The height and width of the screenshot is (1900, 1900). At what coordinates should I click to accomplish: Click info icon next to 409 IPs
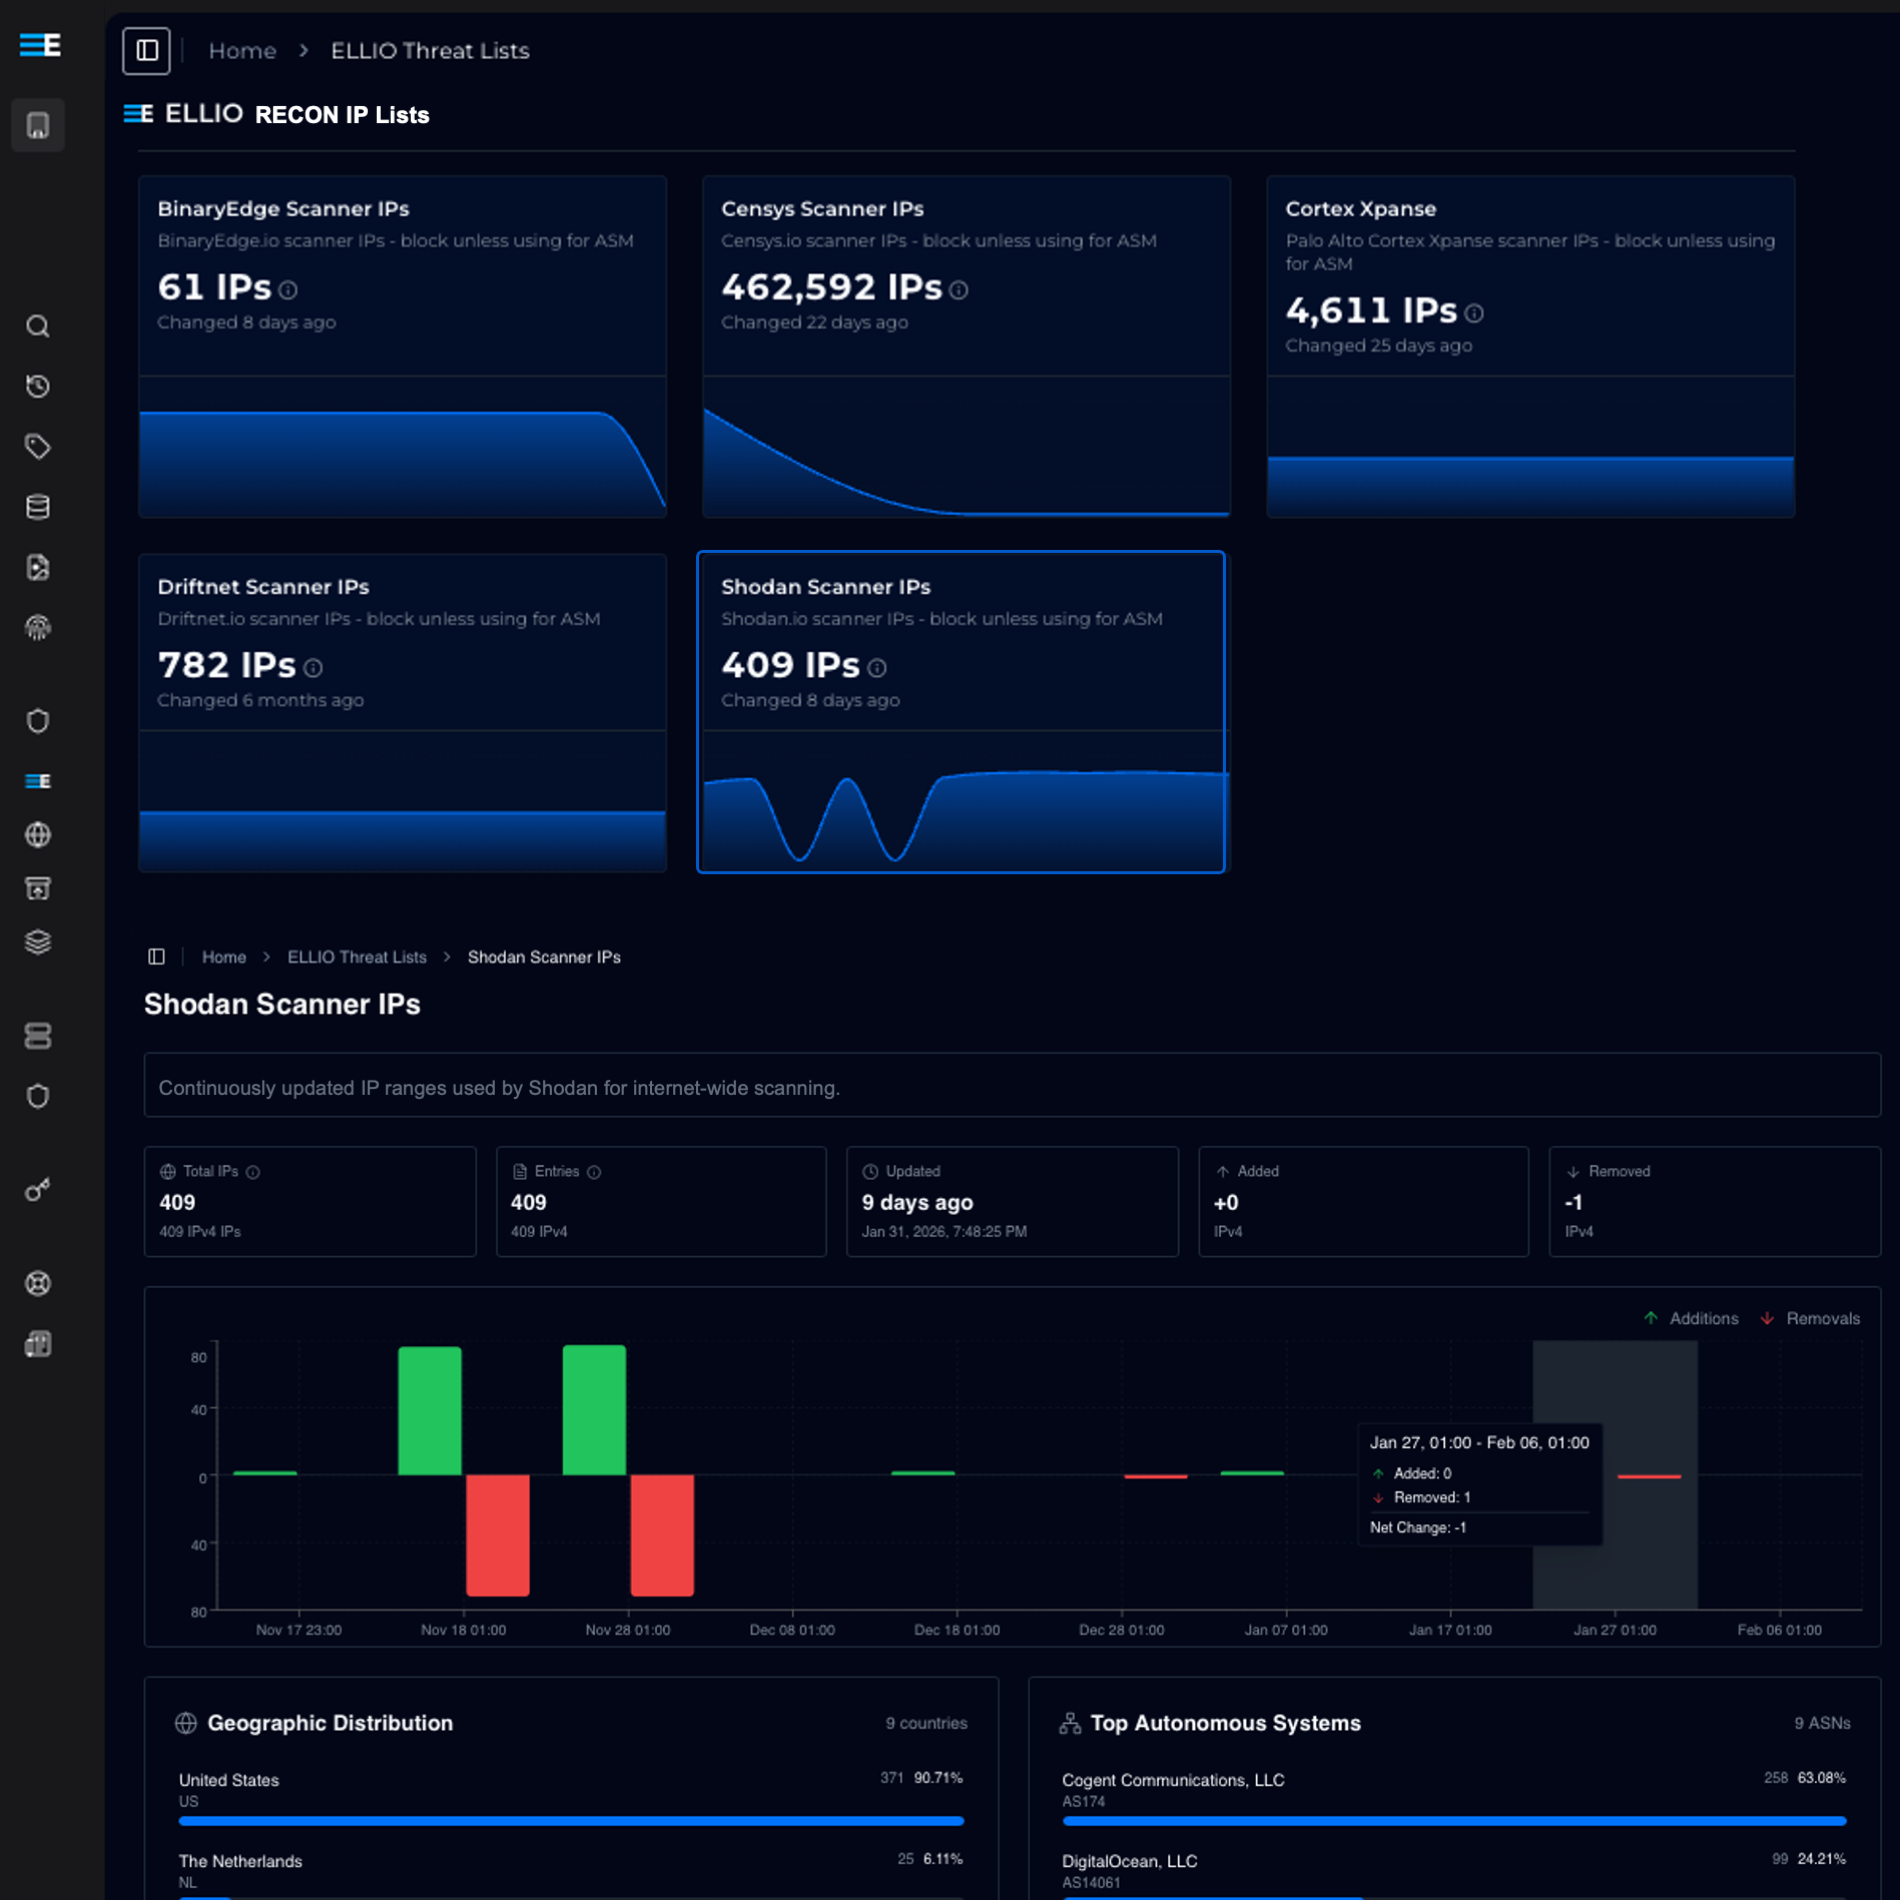point(877,668)
